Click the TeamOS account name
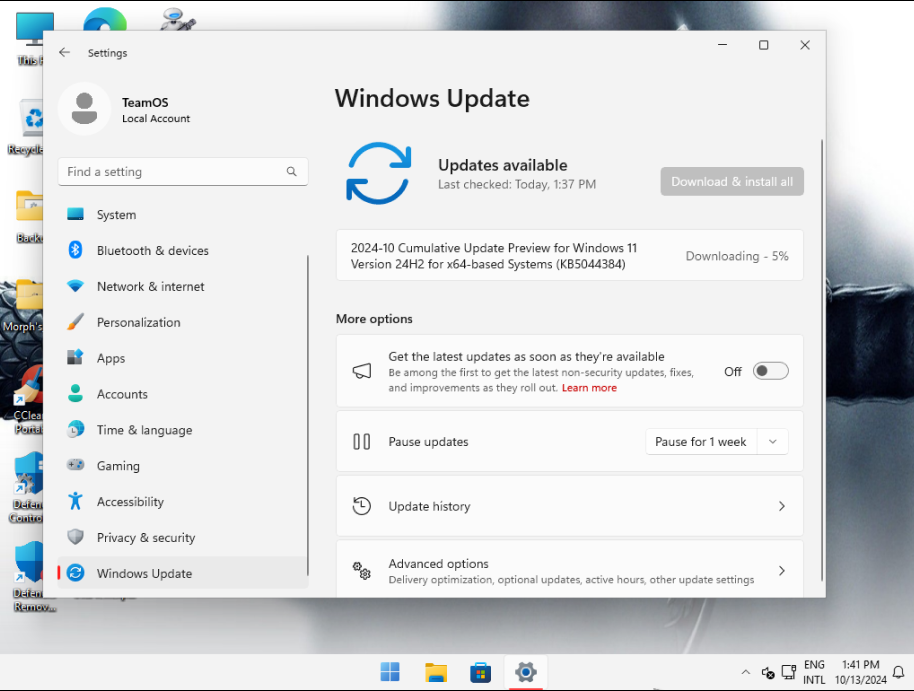Viewport: 914px width, 691px height. pos(145,103)
